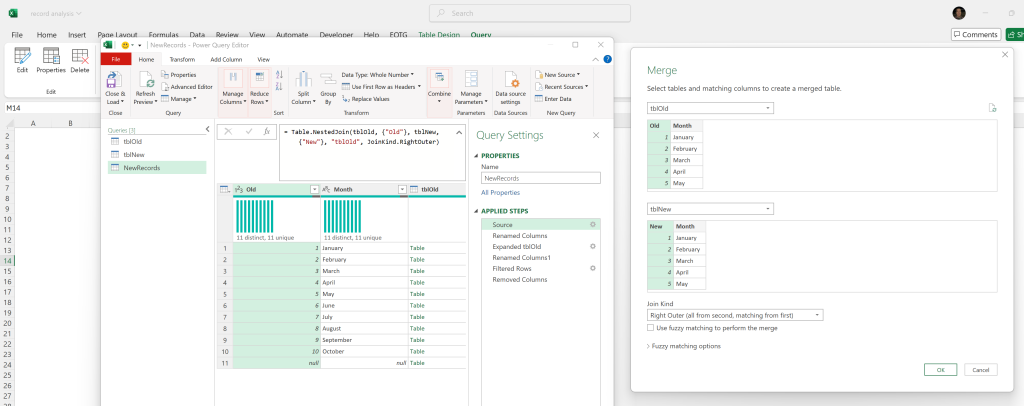1024x406 pixels.
Task: Click the Comments button in Excel
Action: click(976, 35)
